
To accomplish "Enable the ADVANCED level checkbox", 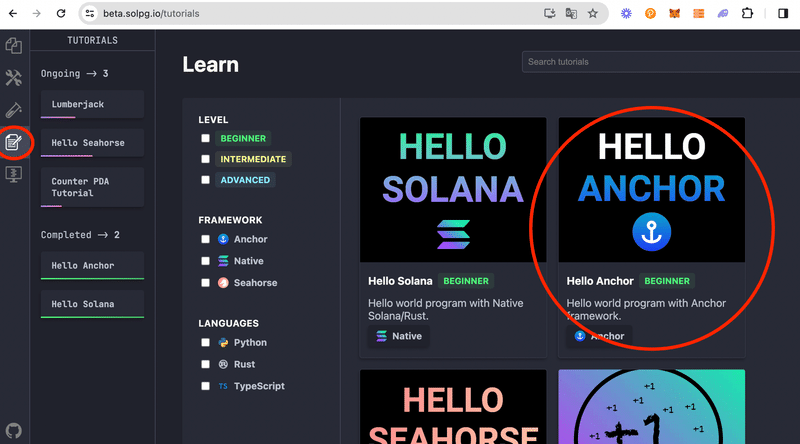I will click(205, 180).
